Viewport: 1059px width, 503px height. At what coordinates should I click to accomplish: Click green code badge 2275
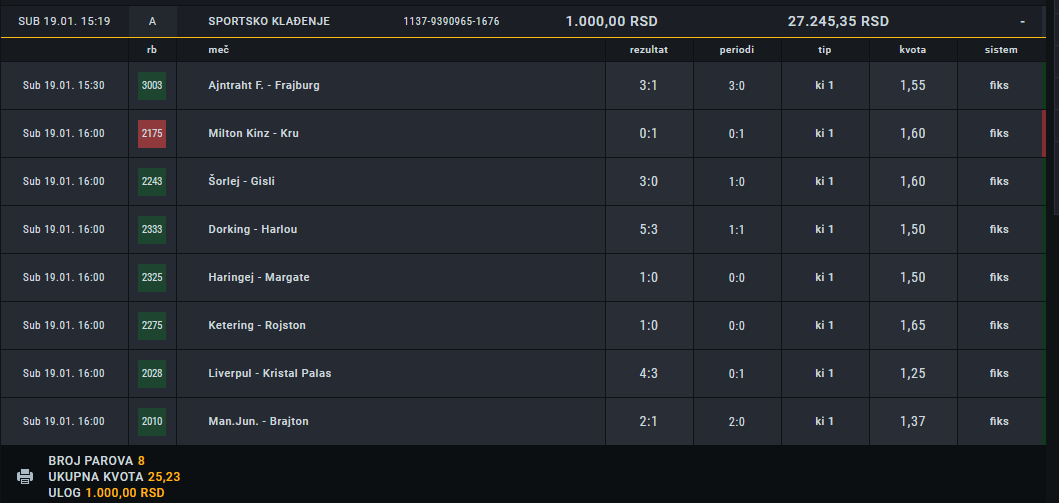tap(152, 325)
